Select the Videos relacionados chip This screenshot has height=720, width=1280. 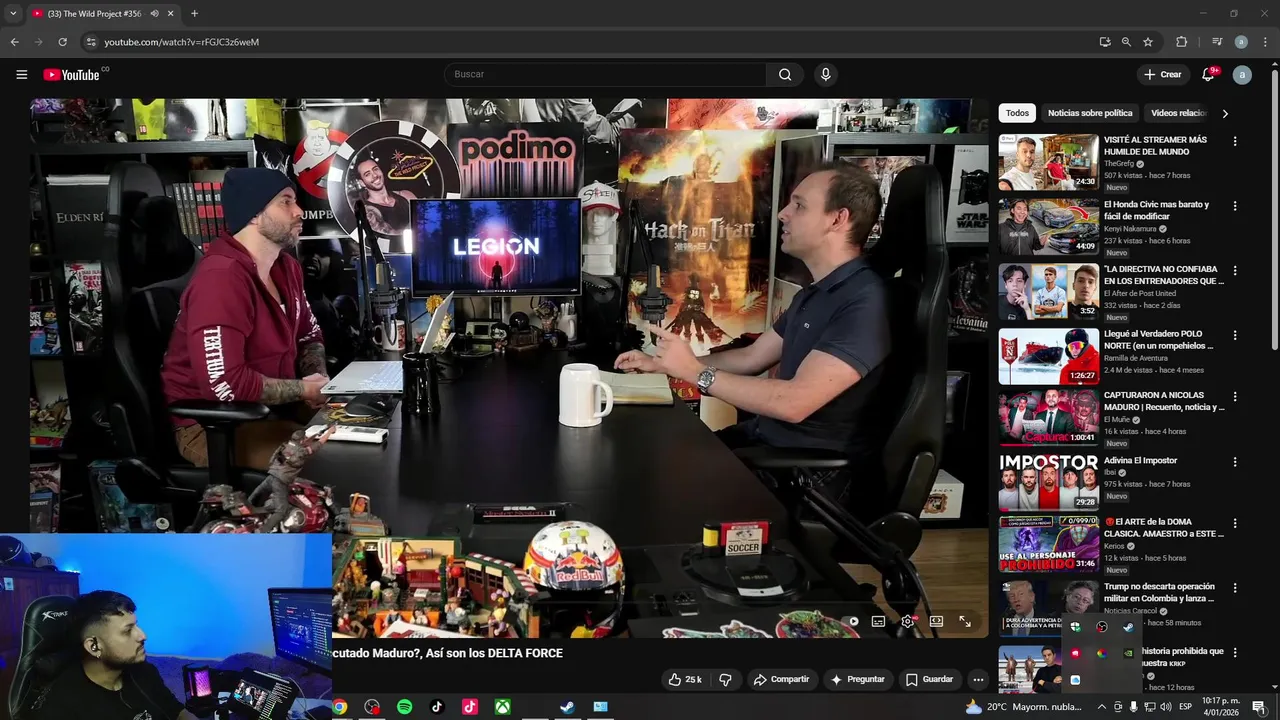[1179, 113]
